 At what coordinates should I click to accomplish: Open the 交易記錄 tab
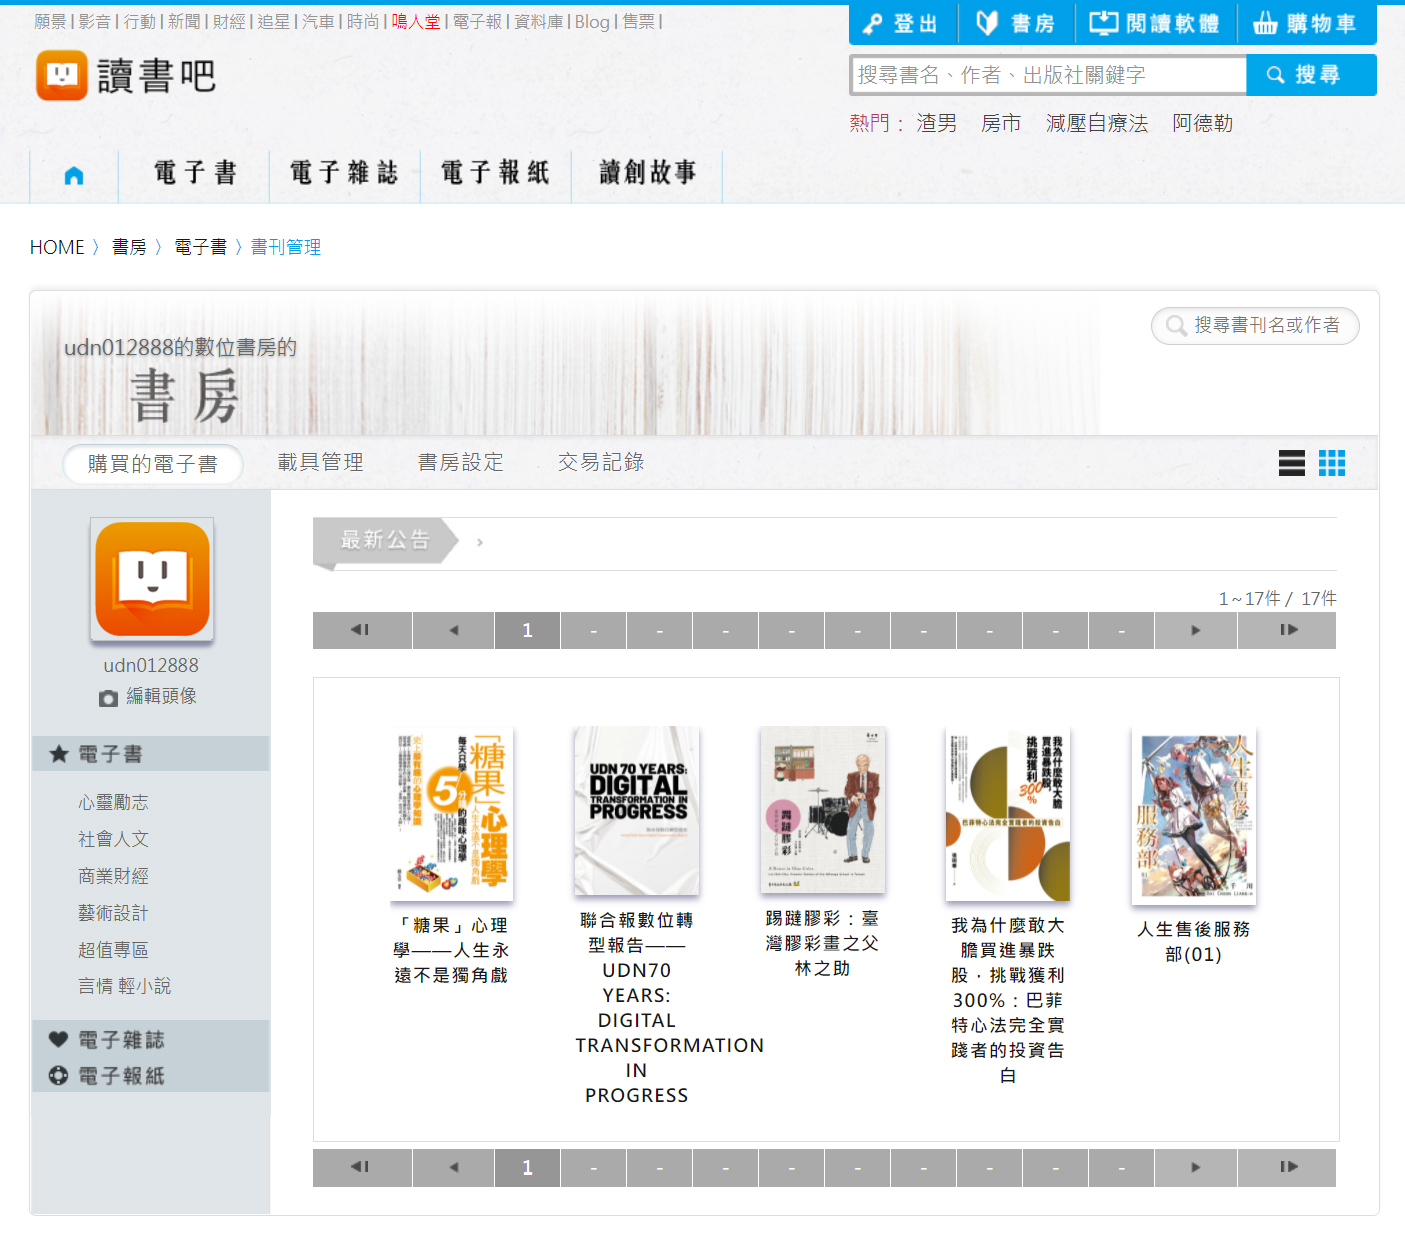click(600, 463)
